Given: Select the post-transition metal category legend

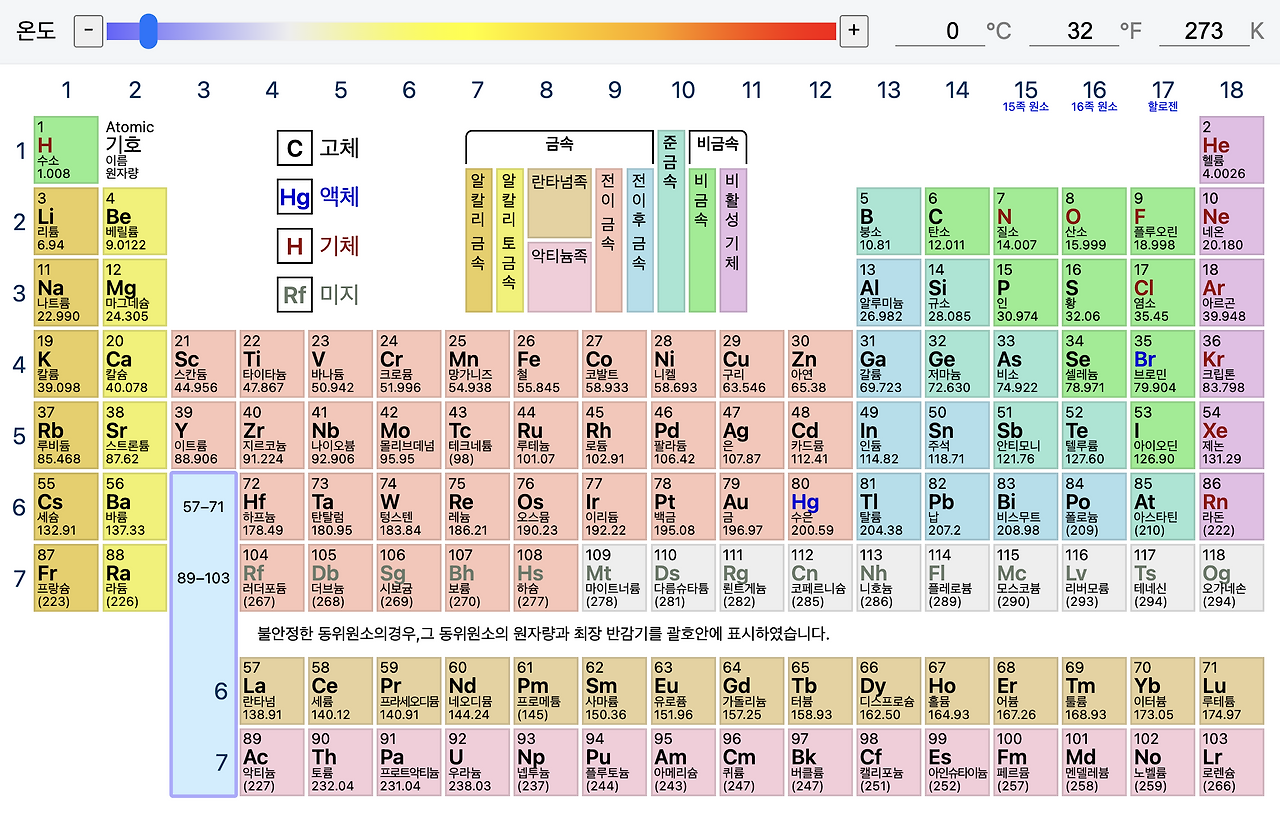Looking at the screenshot, I should (x=640, y=240).
